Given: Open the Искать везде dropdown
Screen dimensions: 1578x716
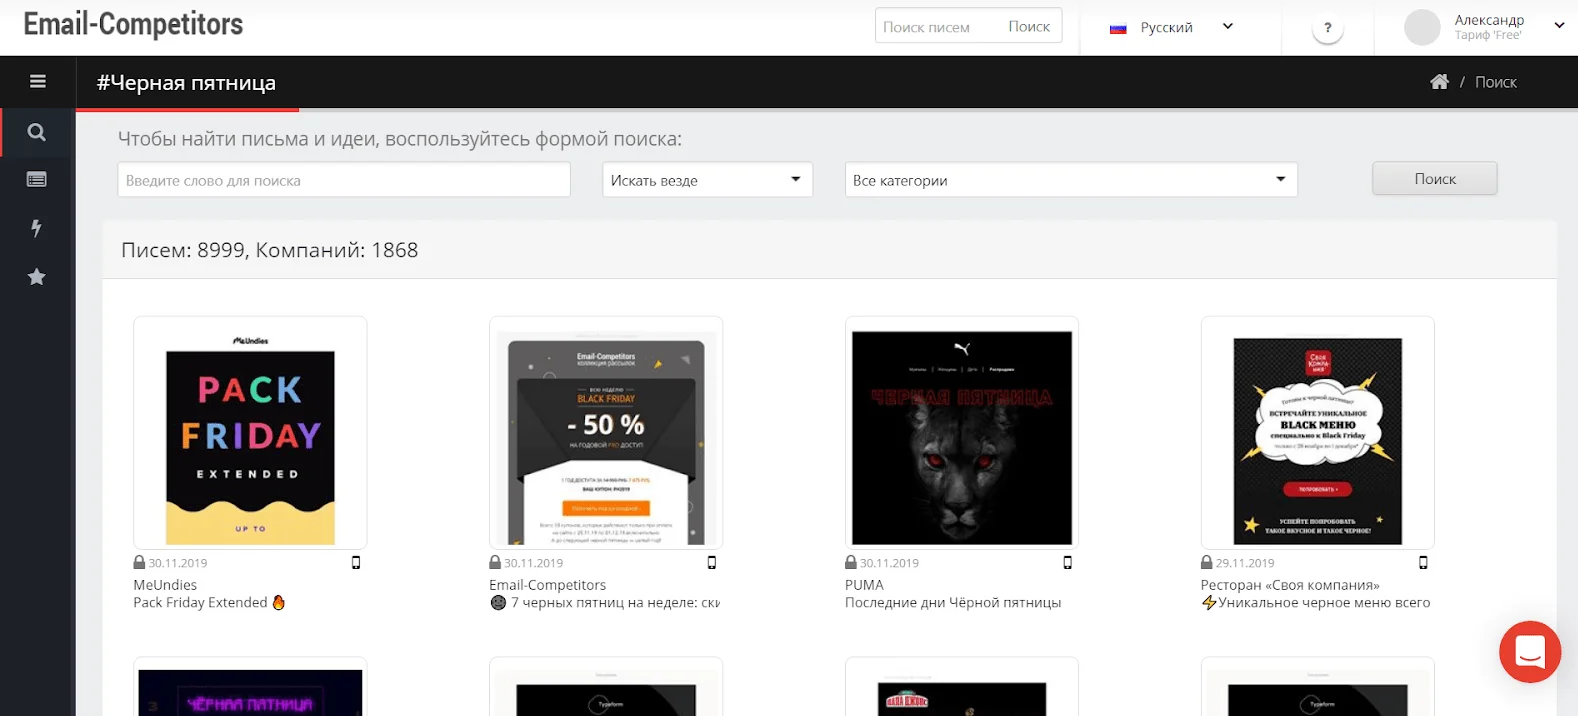Looking at the screenshot, I should [707, 180].
